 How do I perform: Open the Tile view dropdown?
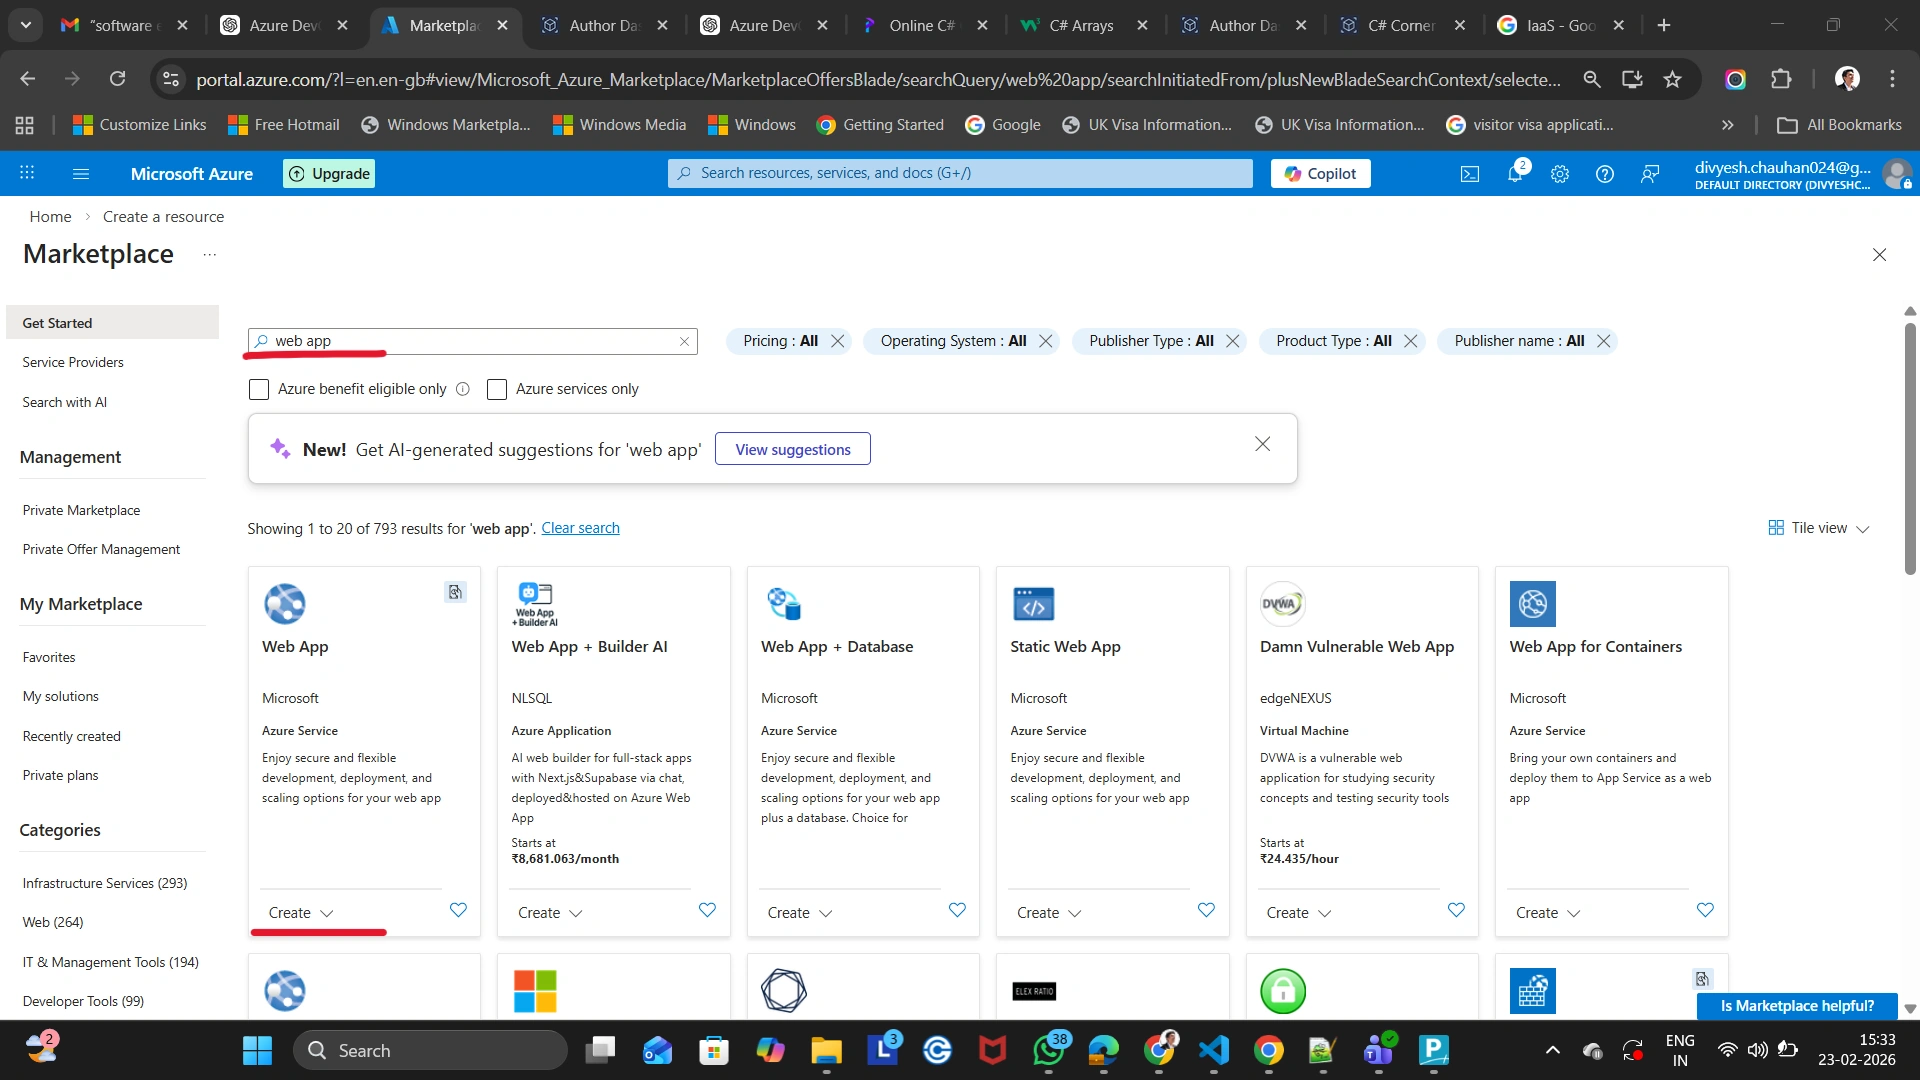pyautogui.click(x=1819, y=528)
